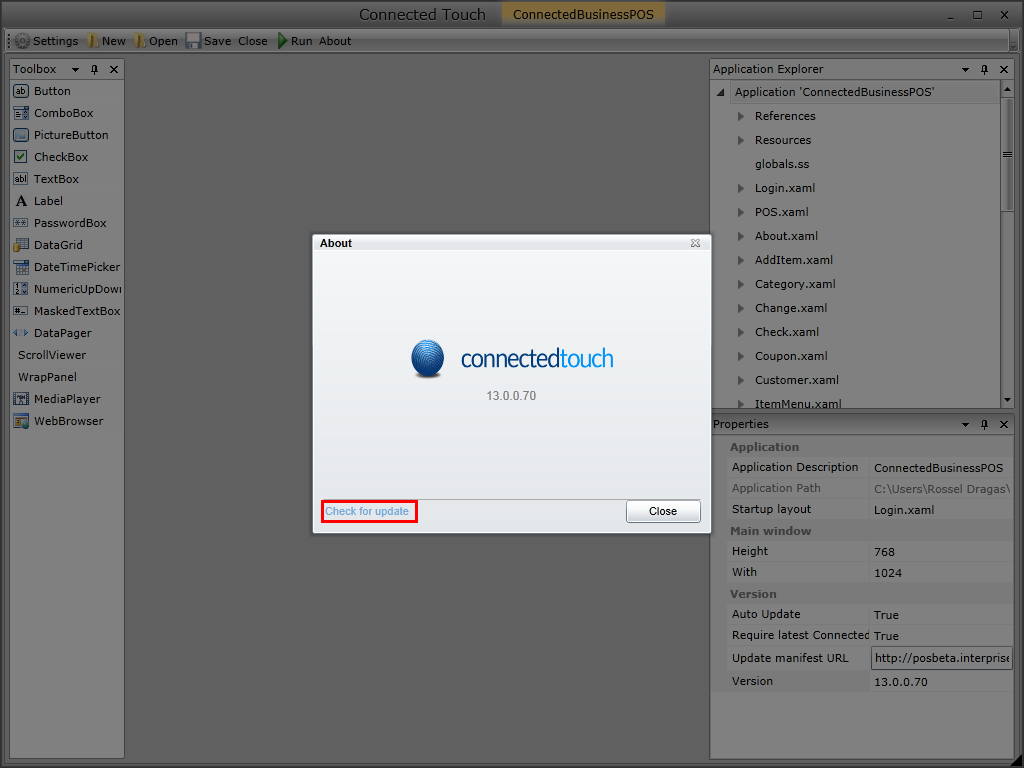Image resolution: width=1024 pixels, height=768 pixels.
Task: Select Check.xaml in the tree
Action: [x=787, y=332]
